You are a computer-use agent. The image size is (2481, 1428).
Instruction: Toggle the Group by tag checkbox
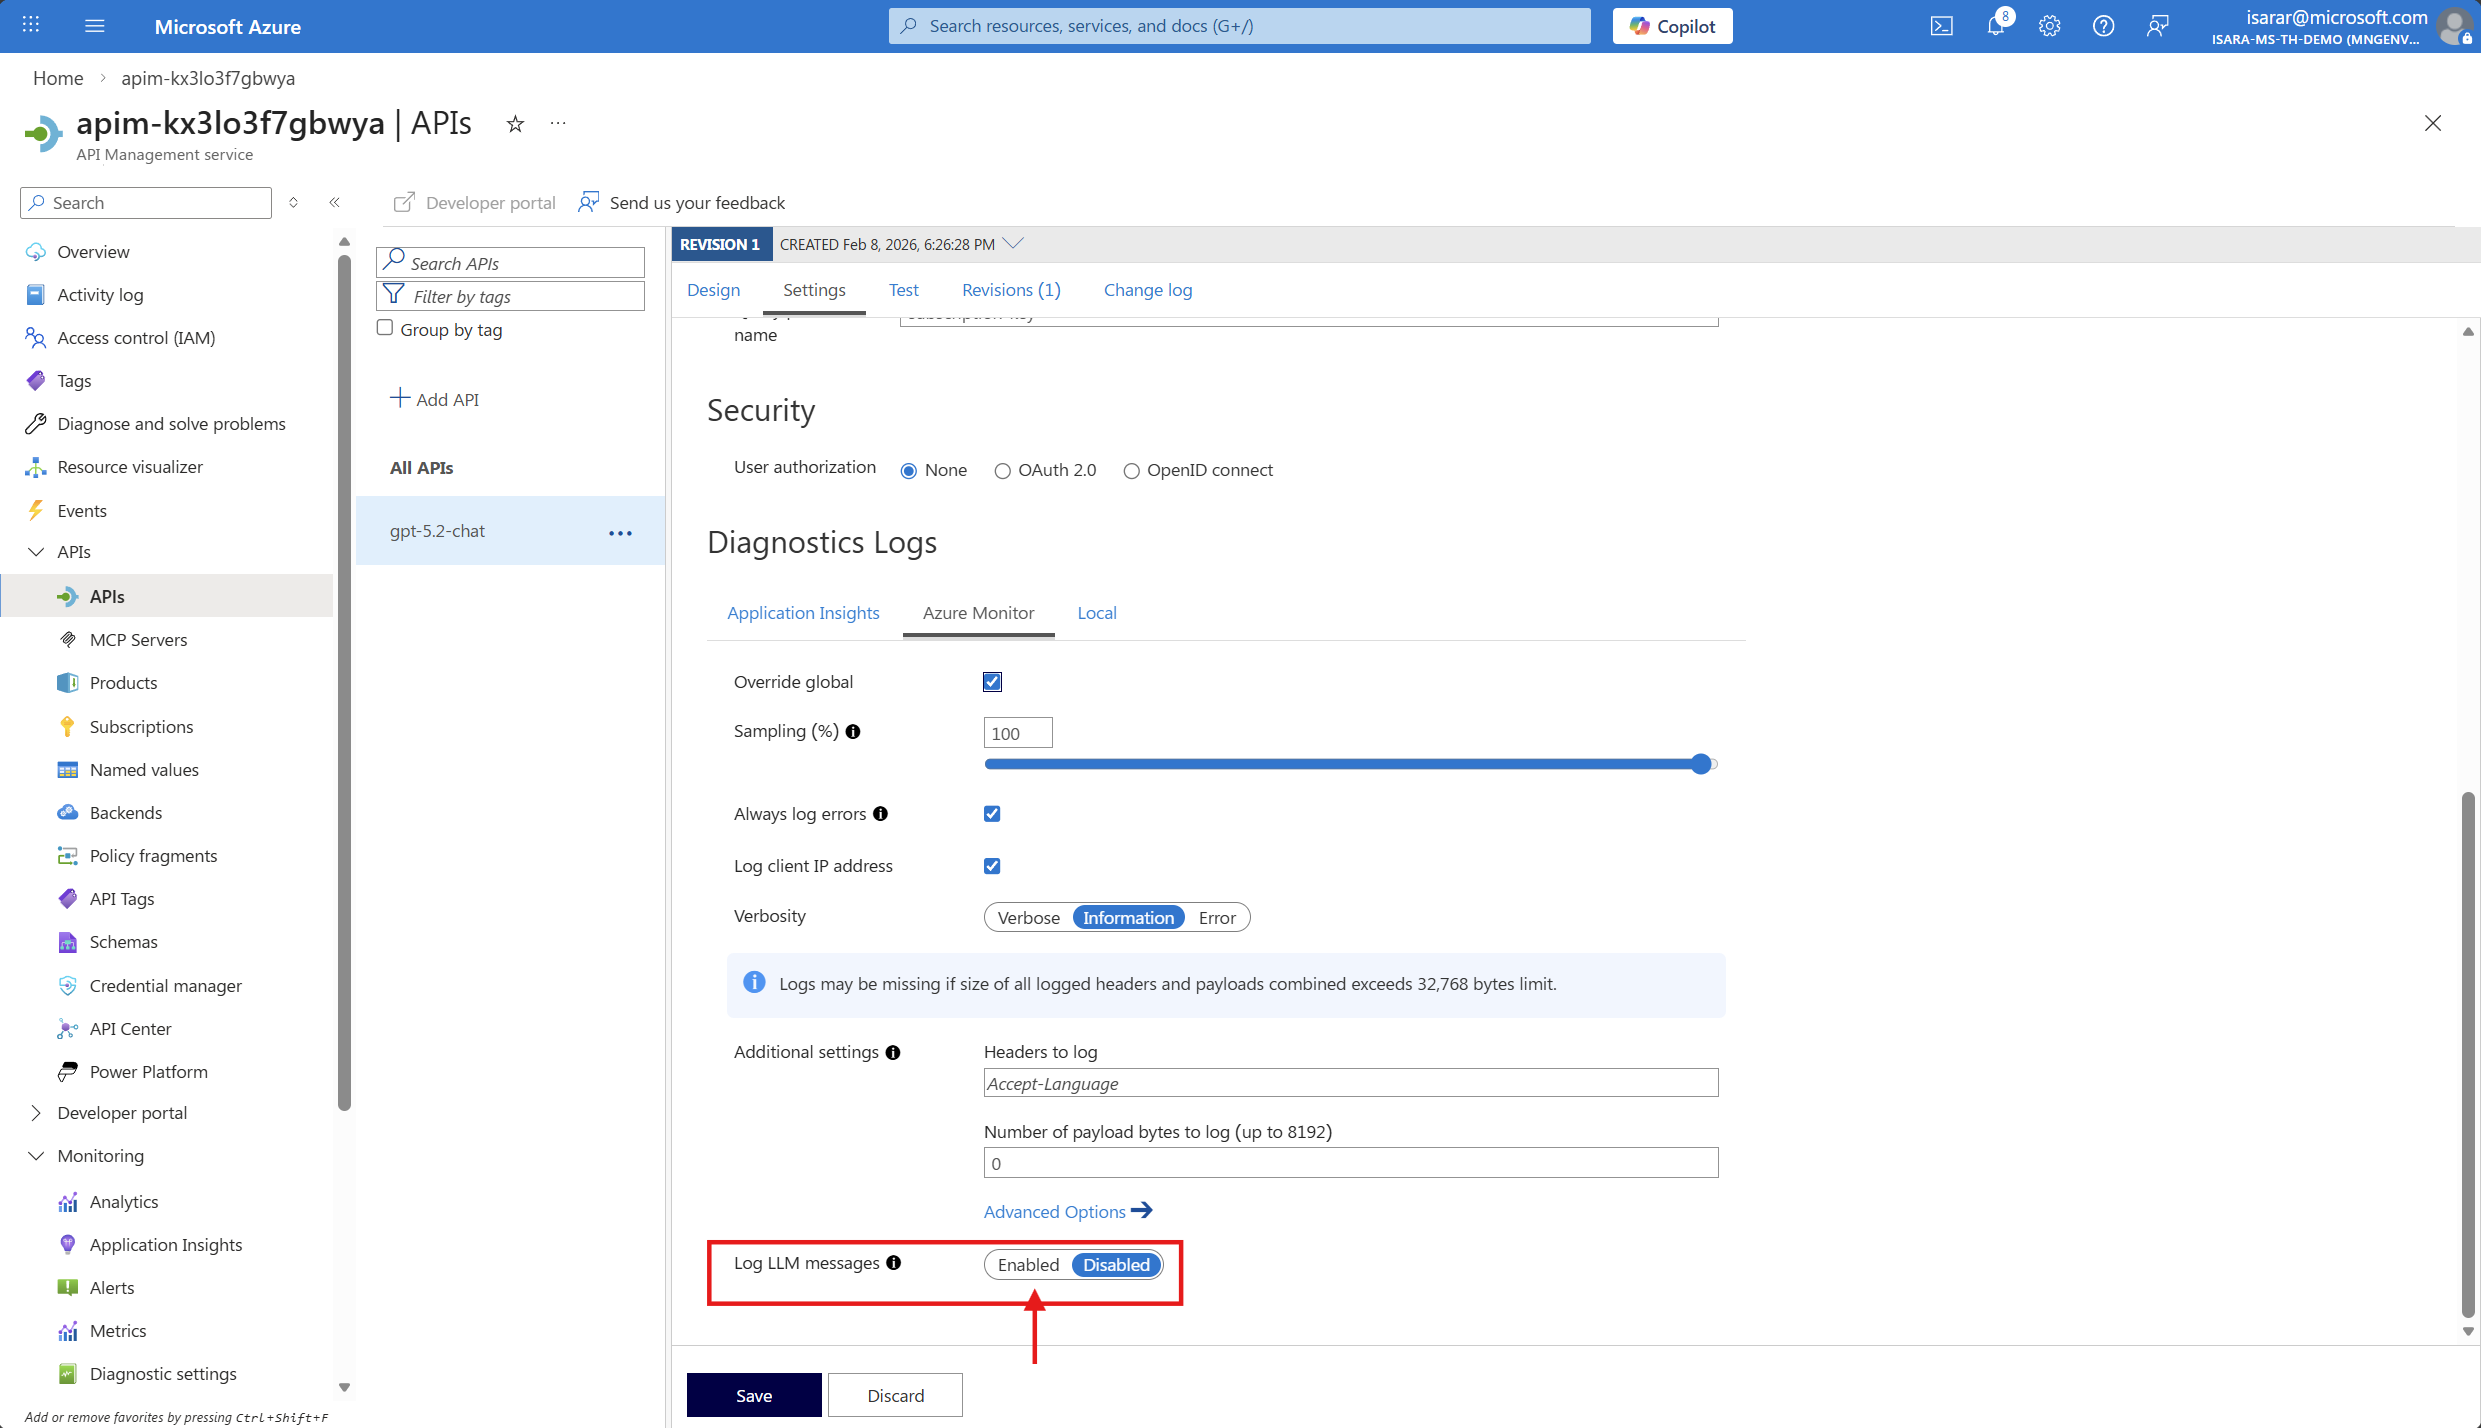tap(385, 328)
